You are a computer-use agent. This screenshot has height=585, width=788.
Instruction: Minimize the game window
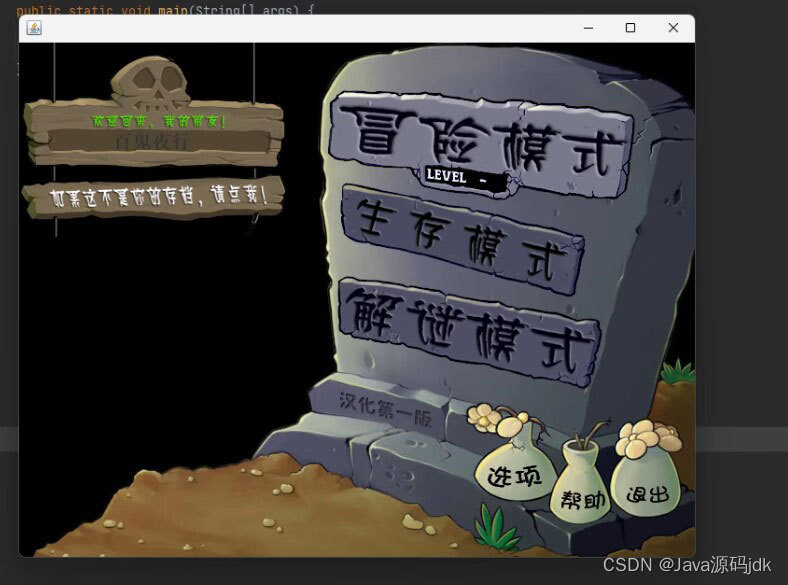(x=588, y=28)
